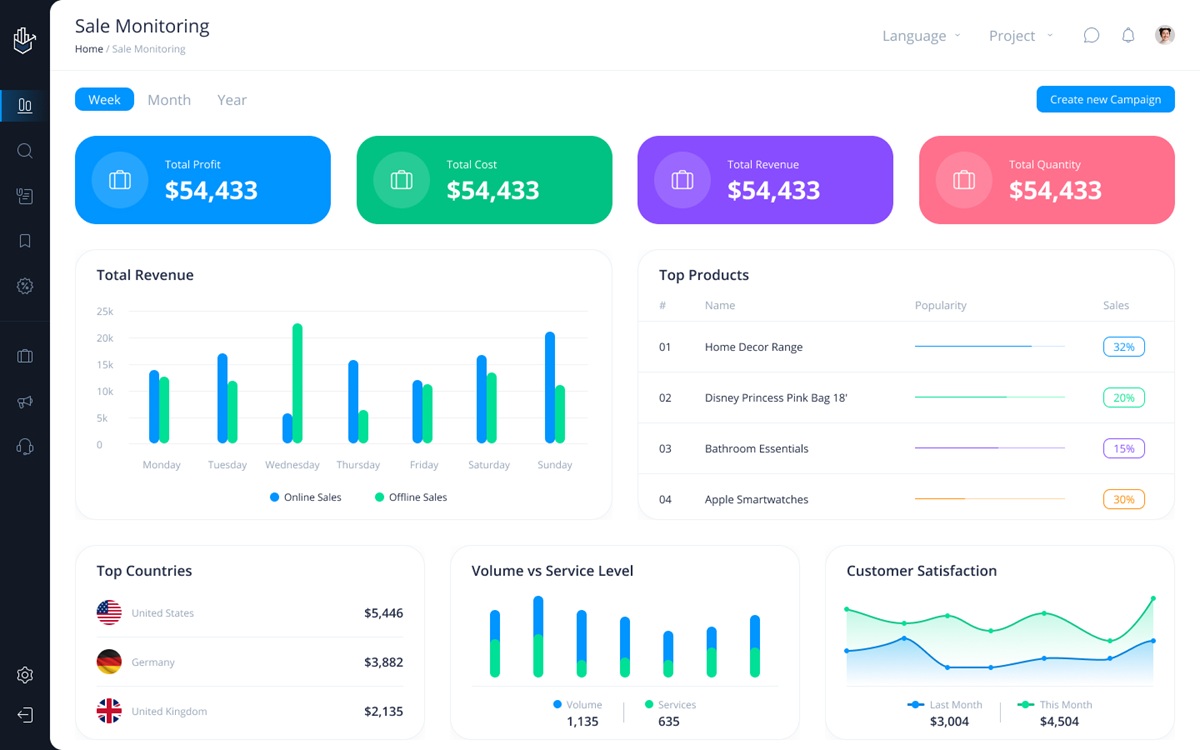Select the discount percent badge sidebar icon

coord(25,286)
